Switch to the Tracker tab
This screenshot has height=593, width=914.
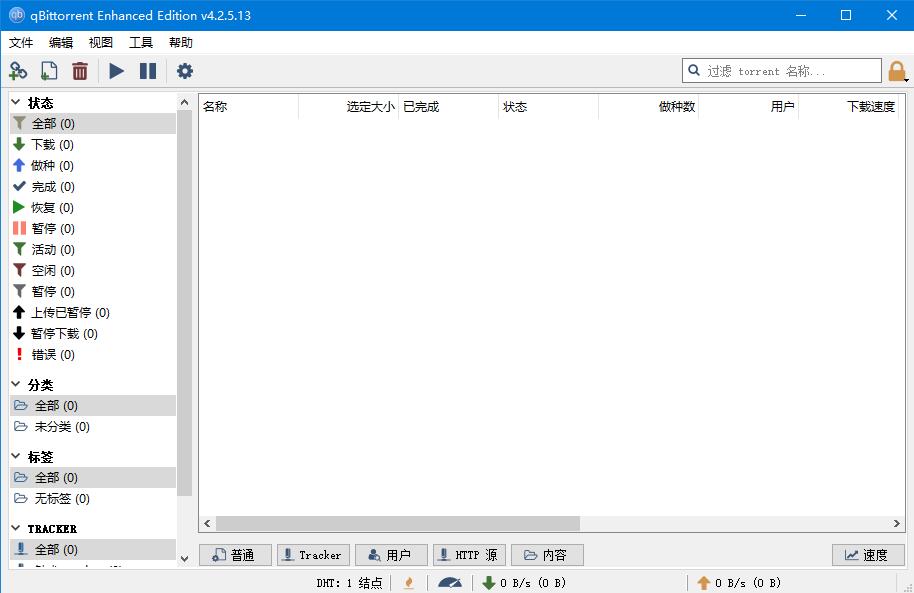[312, 554]
